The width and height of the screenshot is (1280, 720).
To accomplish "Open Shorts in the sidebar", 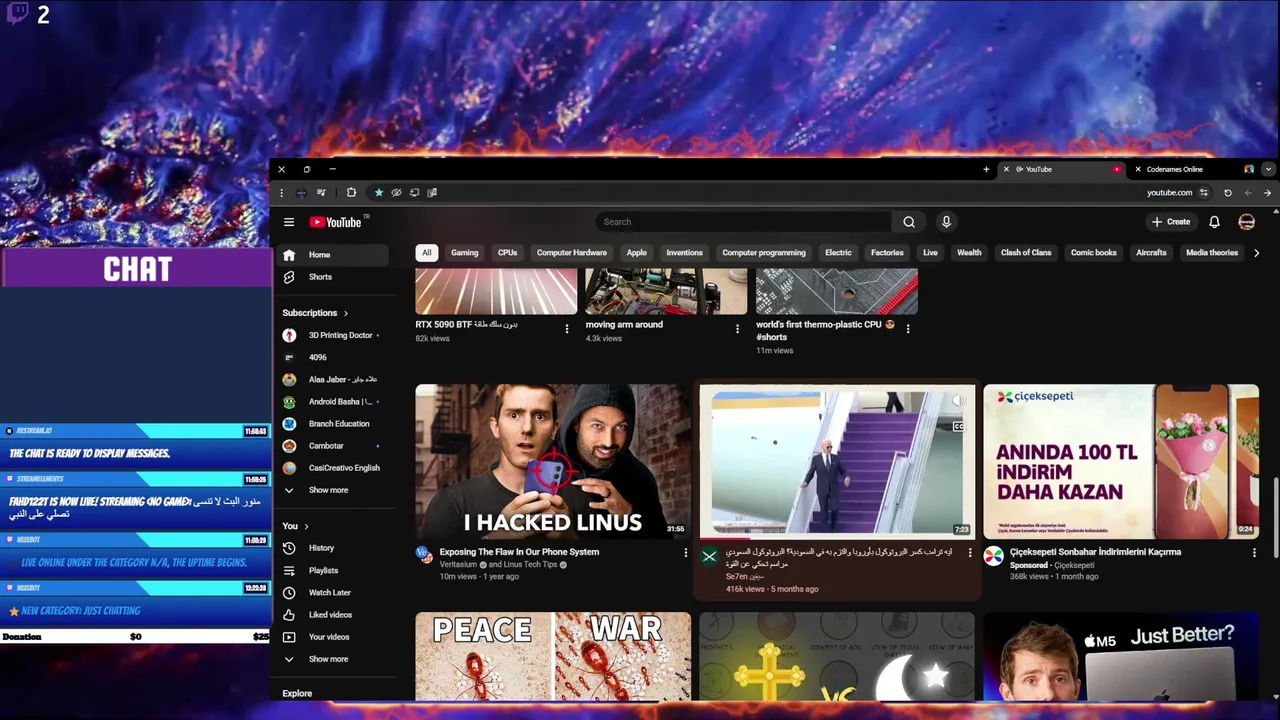I will [x=332, y=277].
